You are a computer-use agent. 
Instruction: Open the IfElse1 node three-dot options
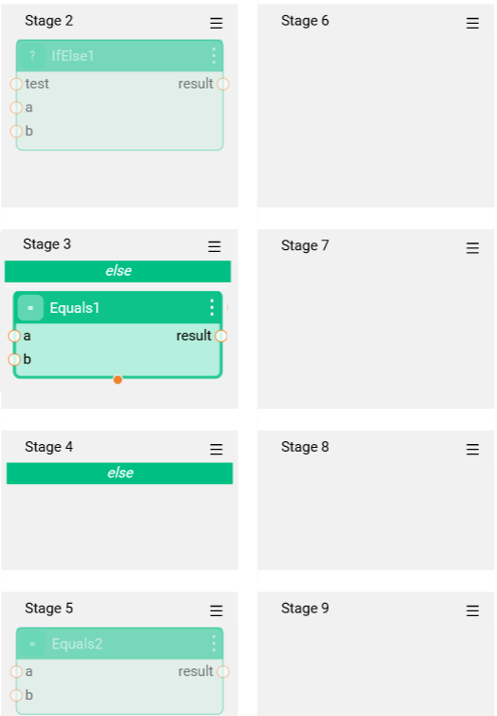pos(214,56)
